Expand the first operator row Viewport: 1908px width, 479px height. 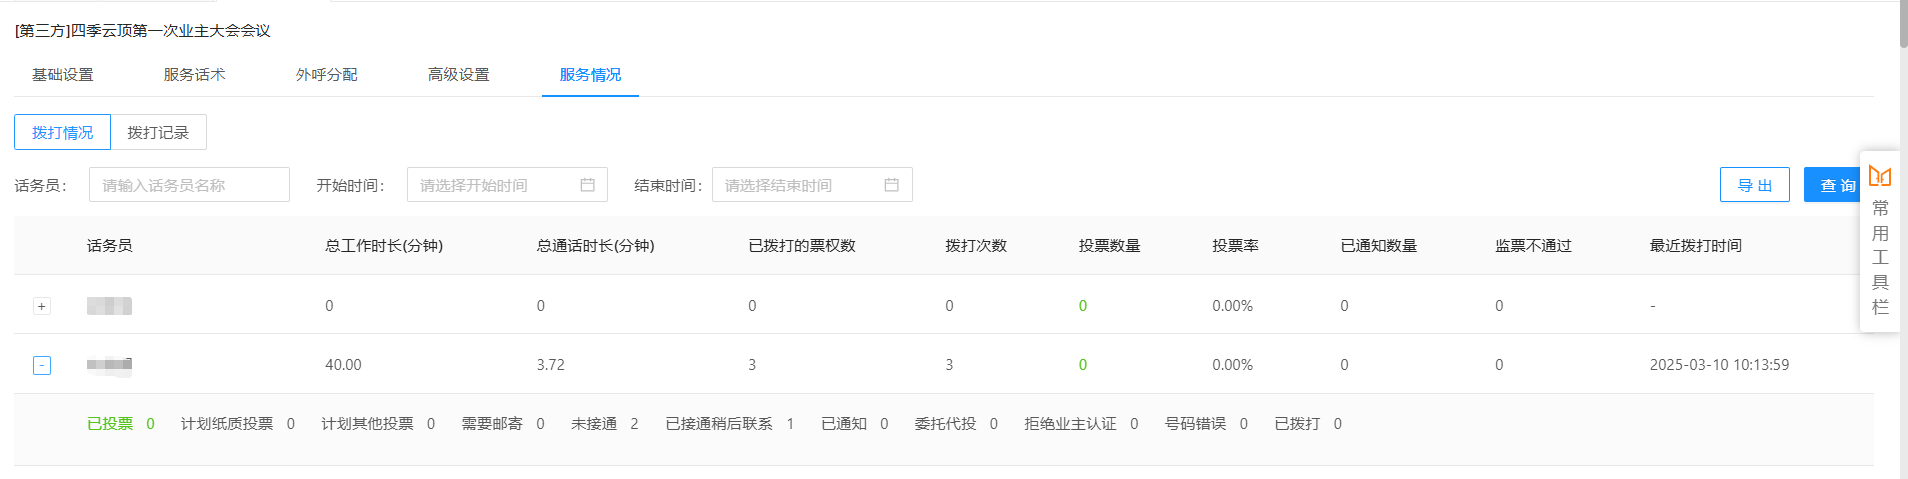click(42, 306)
